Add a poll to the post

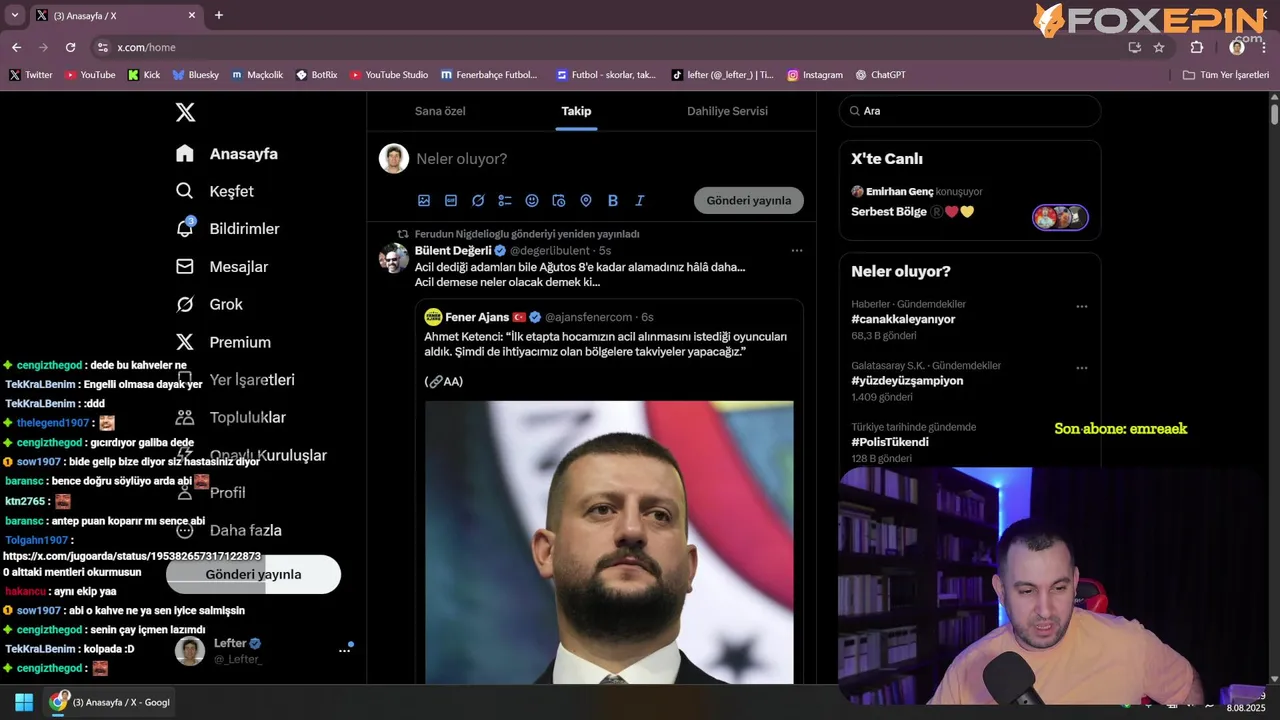(505, 200)
